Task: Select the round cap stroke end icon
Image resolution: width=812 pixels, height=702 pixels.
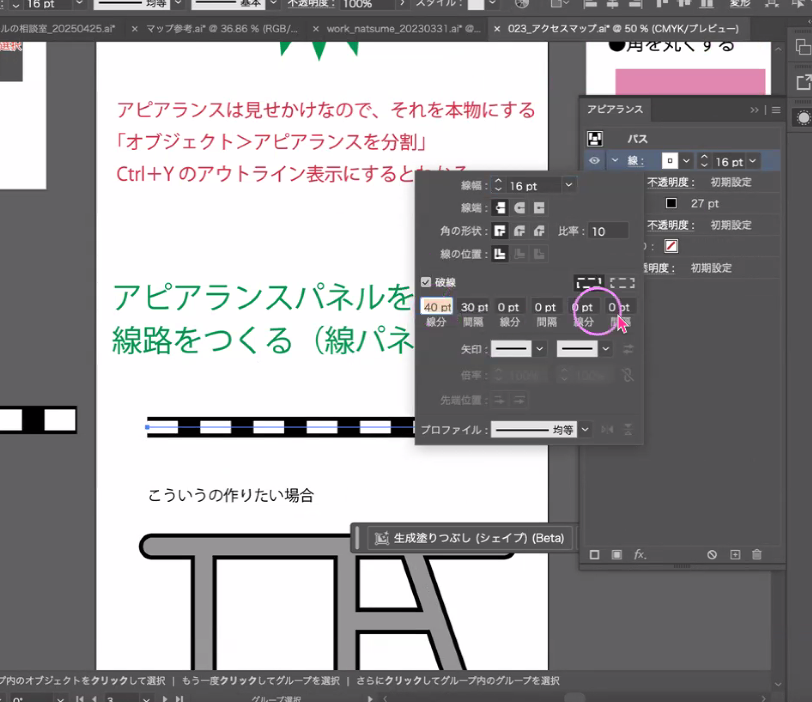Action: pos(520,208)
